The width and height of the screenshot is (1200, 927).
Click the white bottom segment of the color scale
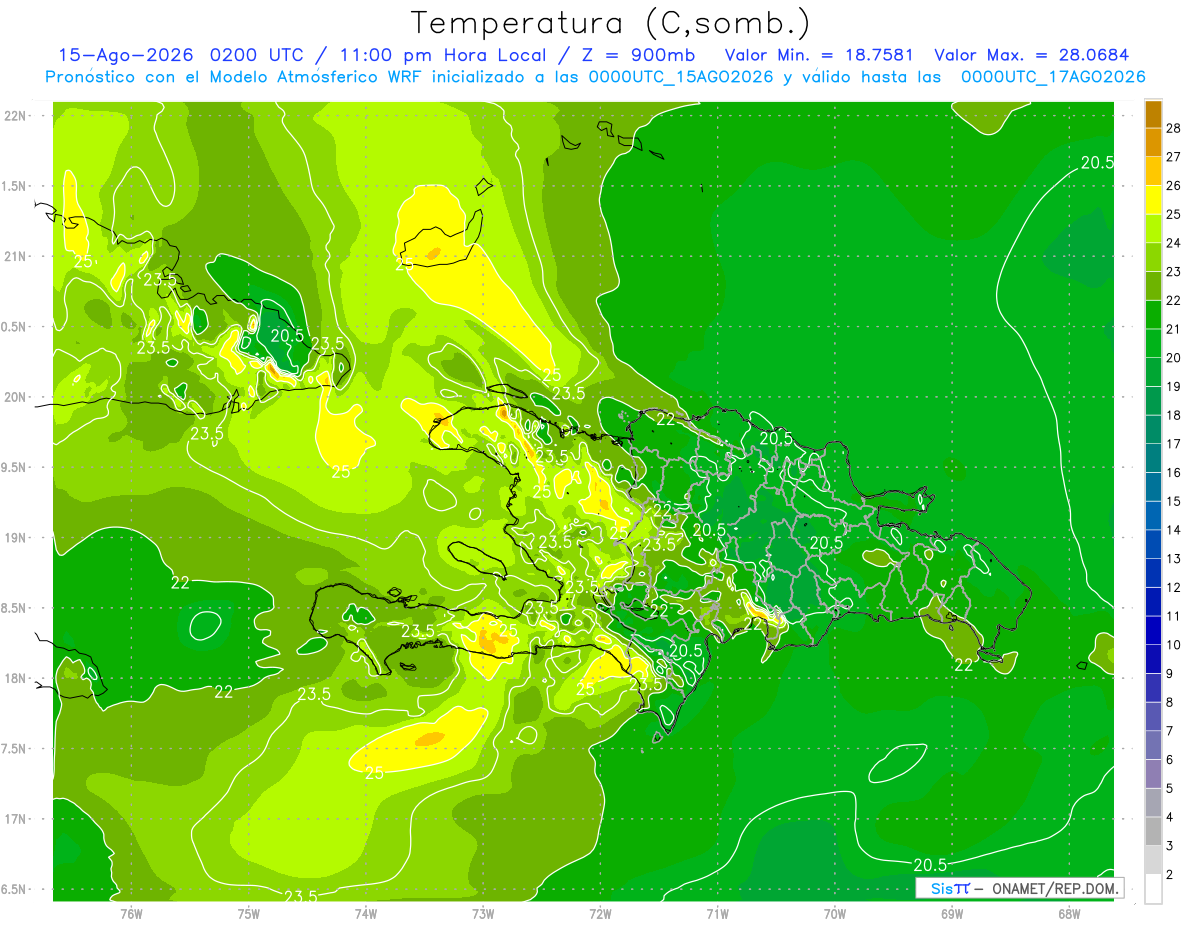coord(1153,889)
